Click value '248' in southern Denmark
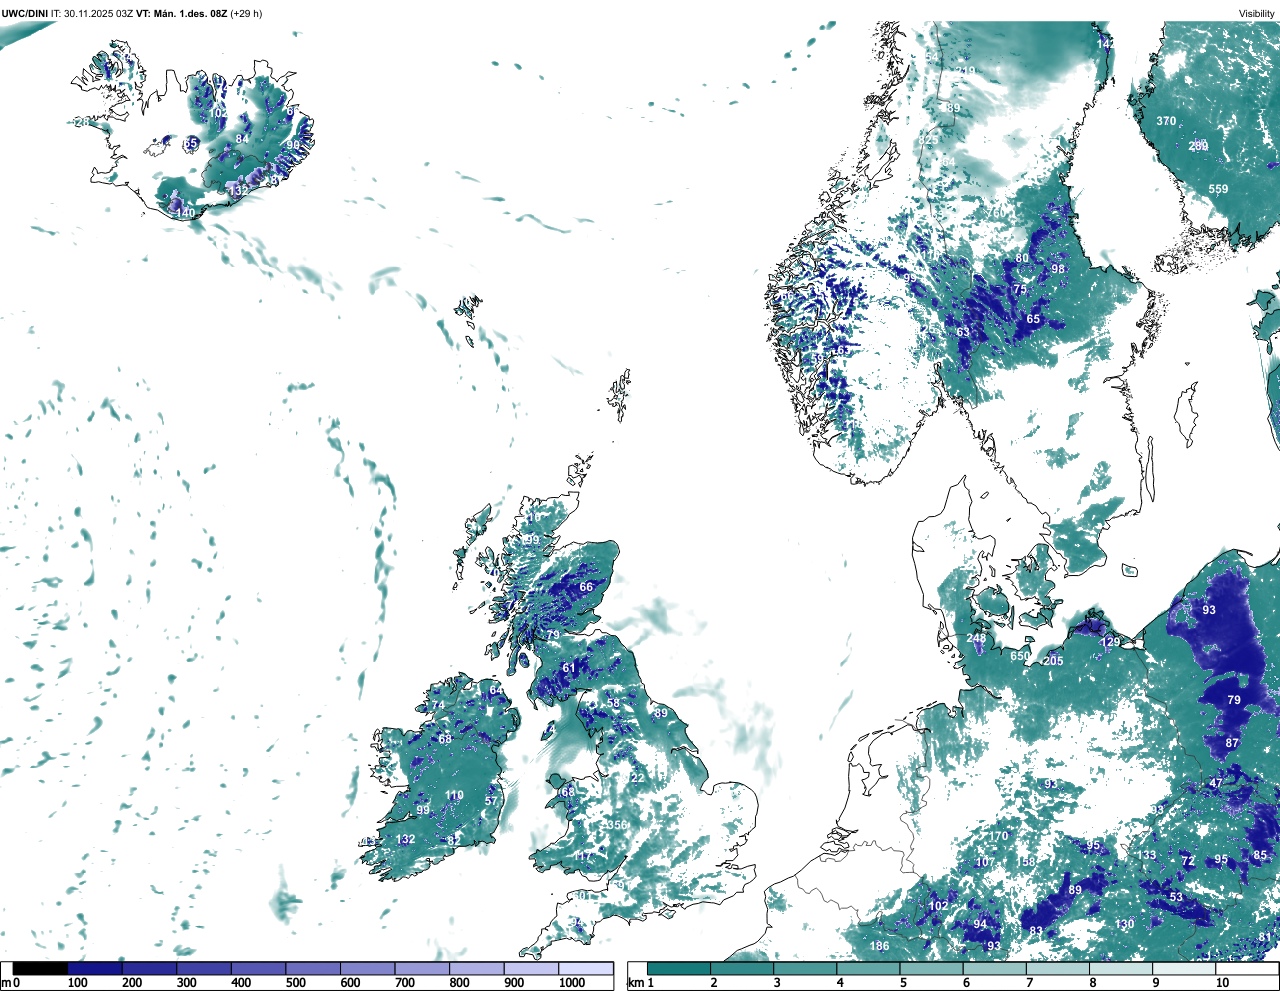1280x991 pixels. tap(976, 638)
